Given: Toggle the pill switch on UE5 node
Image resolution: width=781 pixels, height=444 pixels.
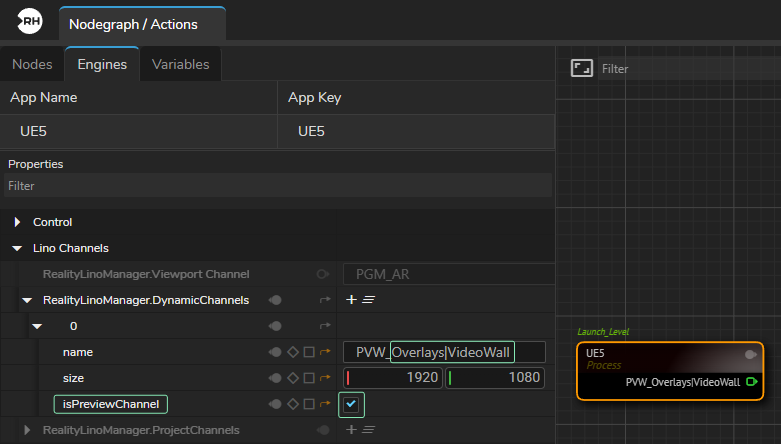Looking at the screenshot, I should coord(750,354).
